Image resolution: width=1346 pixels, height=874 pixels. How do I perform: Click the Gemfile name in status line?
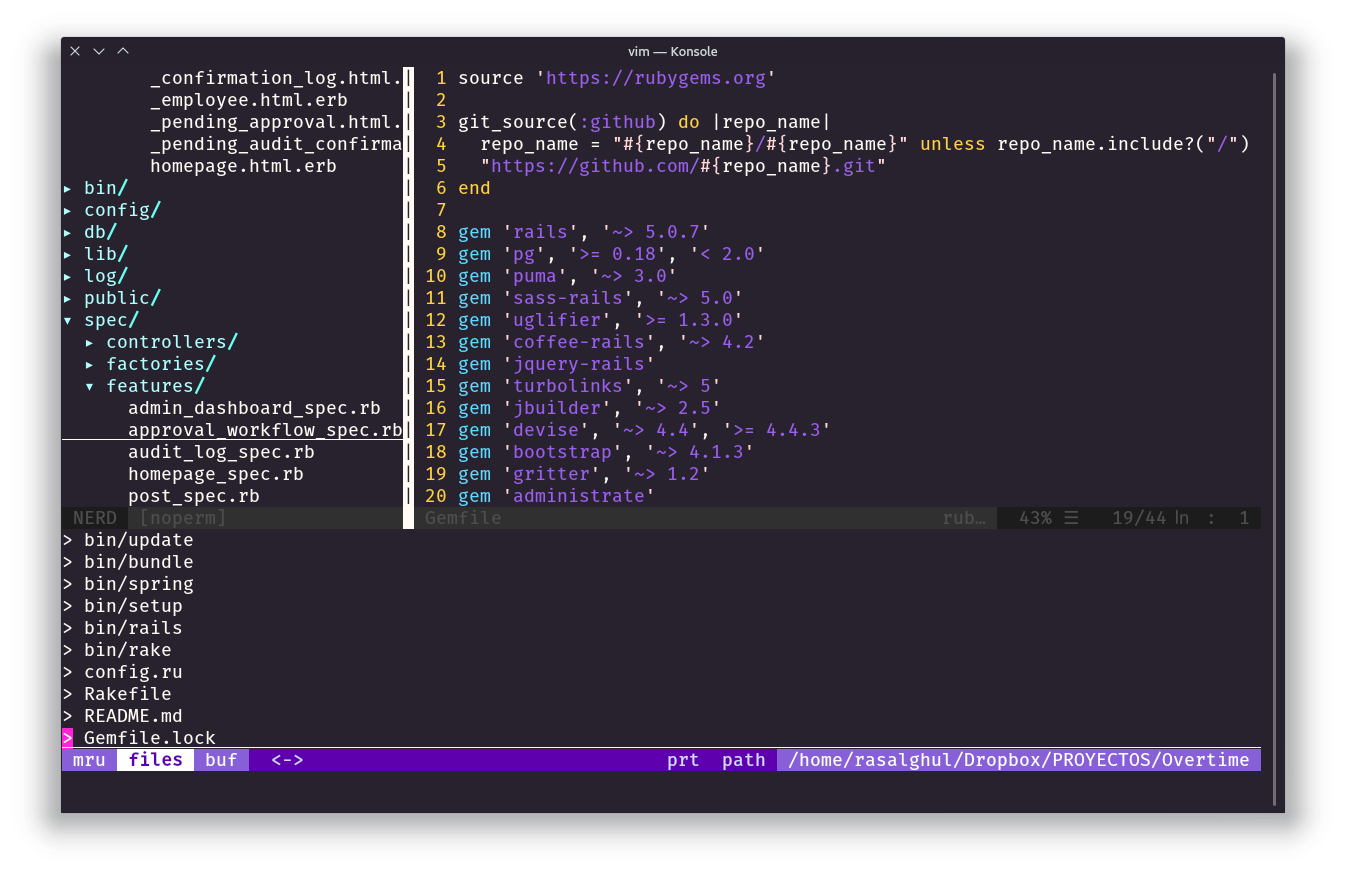(x=463, y=518)
